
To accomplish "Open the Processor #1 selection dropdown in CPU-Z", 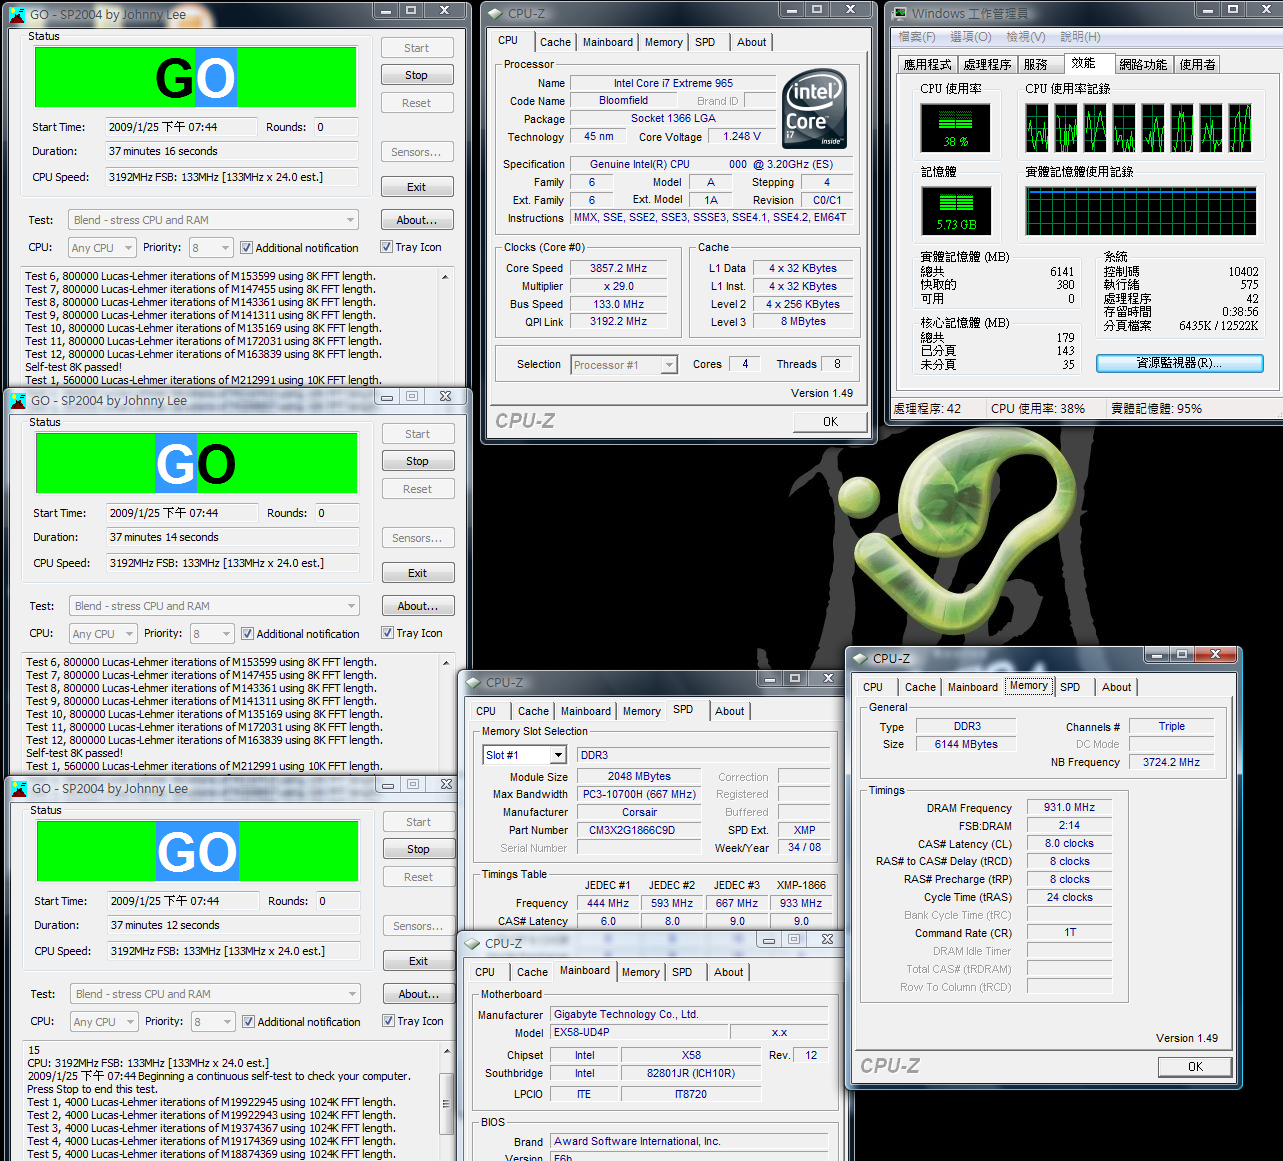I will pos(669,366).
